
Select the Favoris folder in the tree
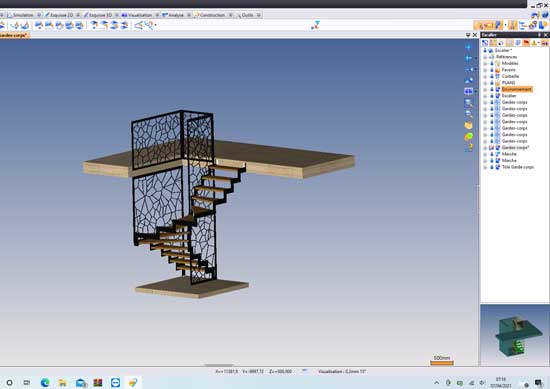coord(508,70)
